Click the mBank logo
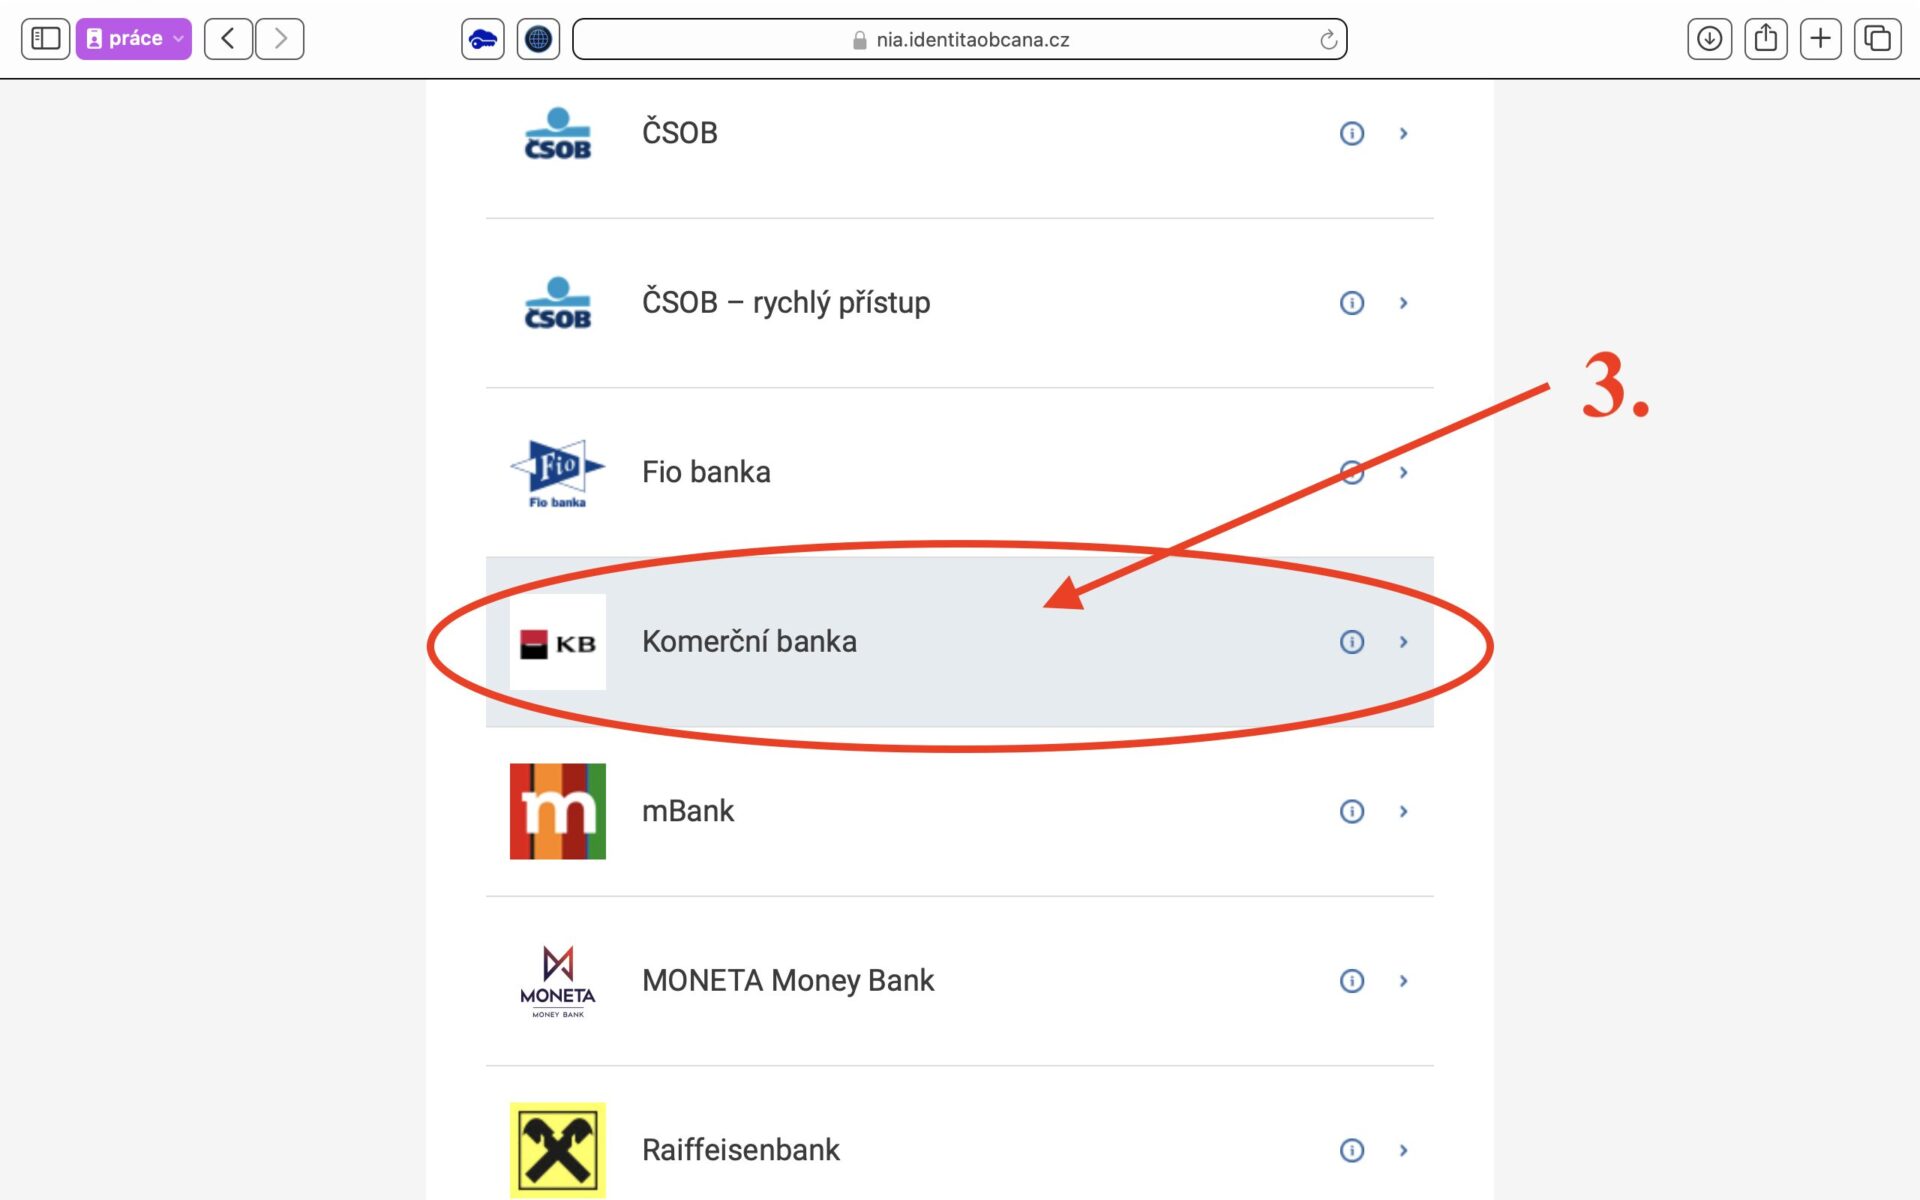The height and width of the screenshot is (1200, 1920). click(x=558, y=811)
